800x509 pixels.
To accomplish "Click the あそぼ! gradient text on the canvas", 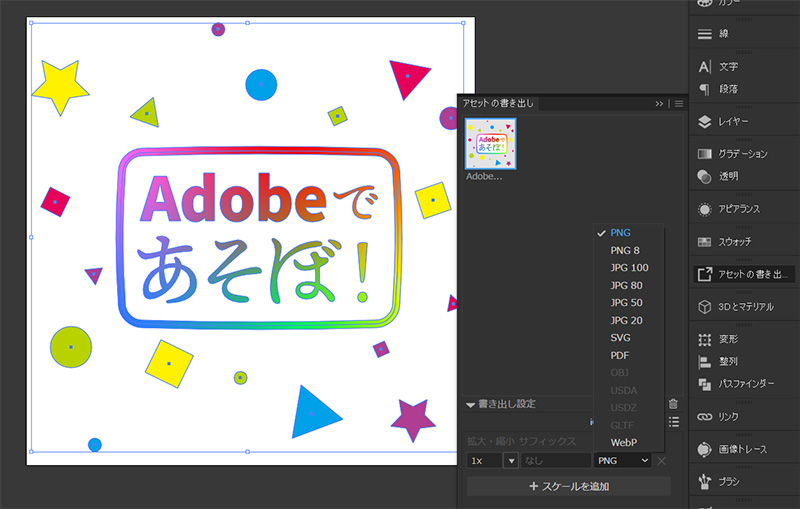I will pos(254,270).
